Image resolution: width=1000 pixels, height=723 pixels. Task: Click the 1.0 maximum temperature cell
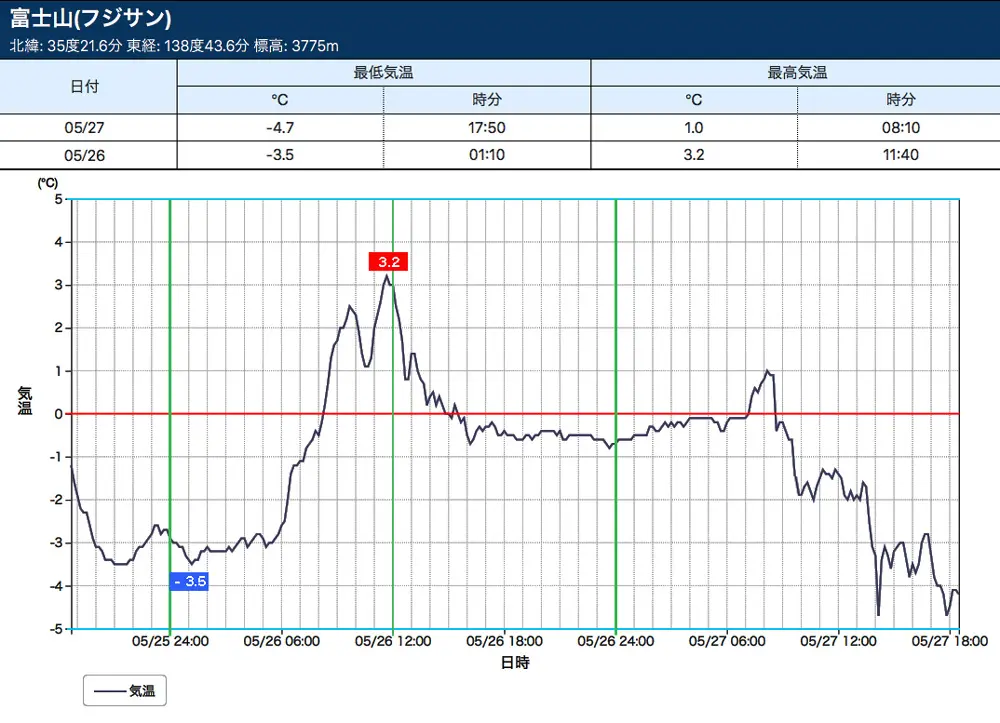694,128
